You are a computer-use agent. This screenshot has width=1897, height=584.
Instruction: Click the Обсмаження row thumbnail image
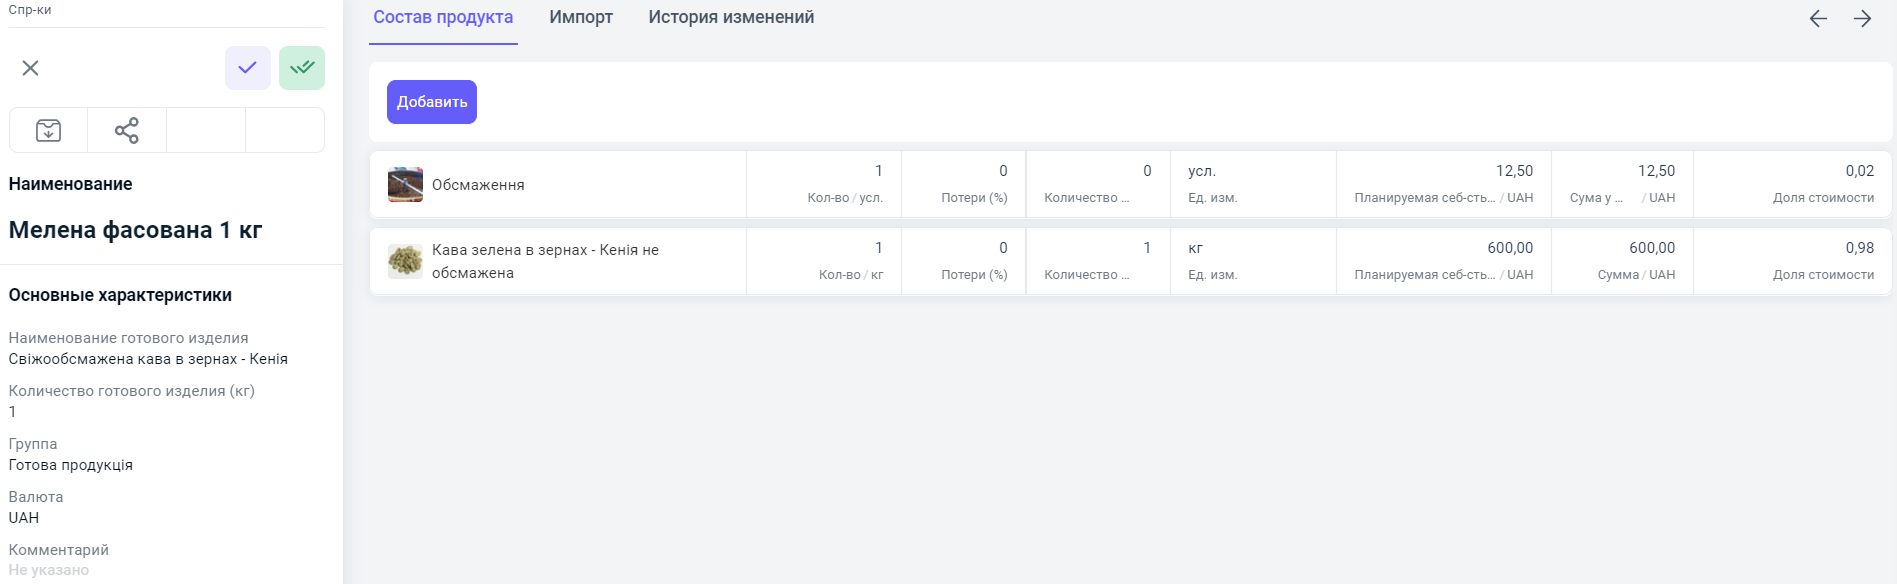pyautogui.click(x=405, y=185)
